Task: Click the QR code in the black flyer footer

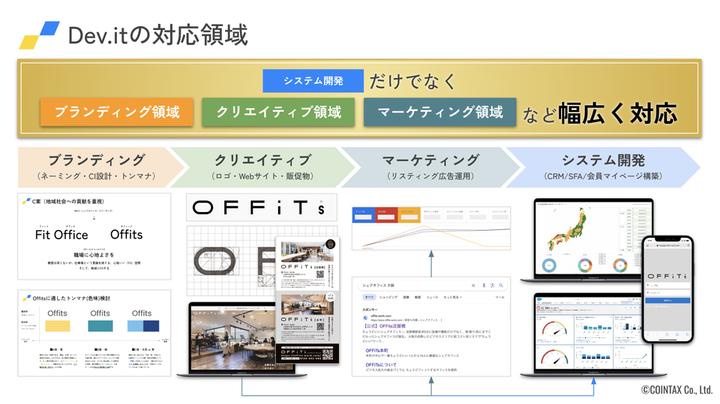Action: click(x=327, y=354)
